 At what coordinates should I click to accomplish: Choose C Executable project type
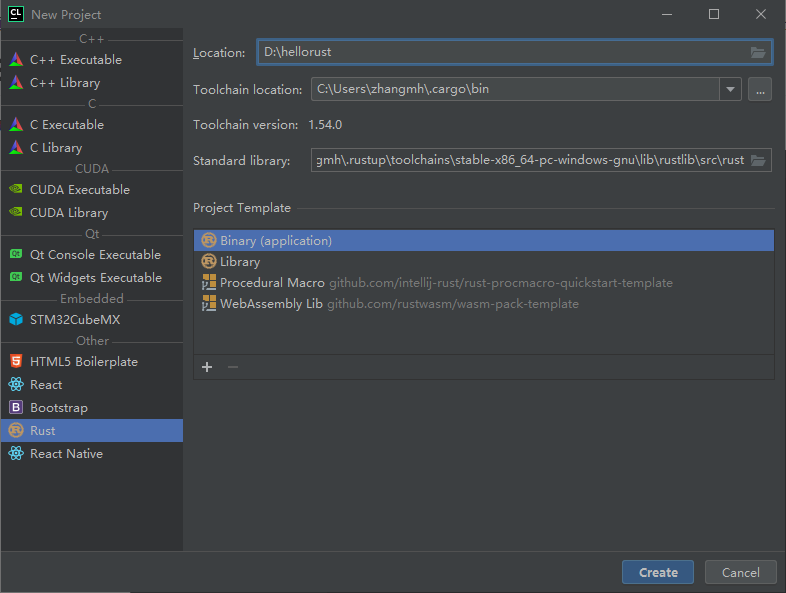(92, 124)
